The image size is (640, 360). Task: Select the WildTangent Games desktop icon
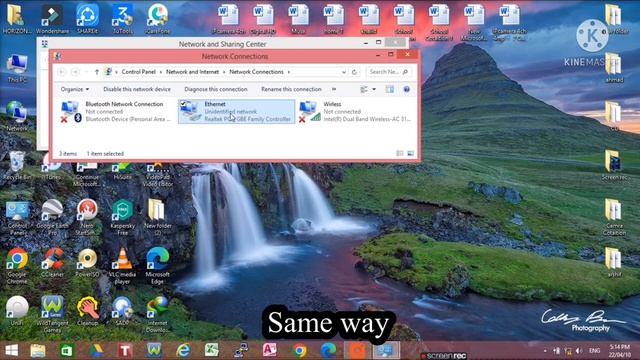tap(52, 313)
